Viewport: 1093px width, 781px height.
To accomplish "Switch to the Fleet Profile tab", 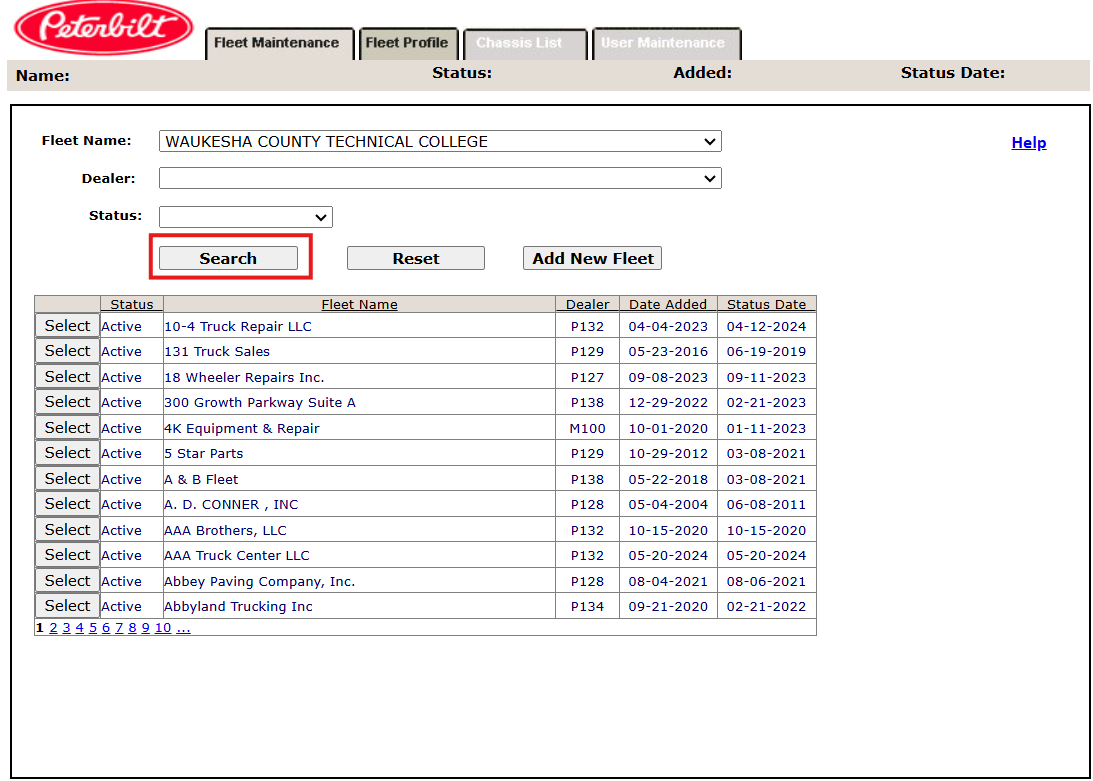I will tap(407, 43).
